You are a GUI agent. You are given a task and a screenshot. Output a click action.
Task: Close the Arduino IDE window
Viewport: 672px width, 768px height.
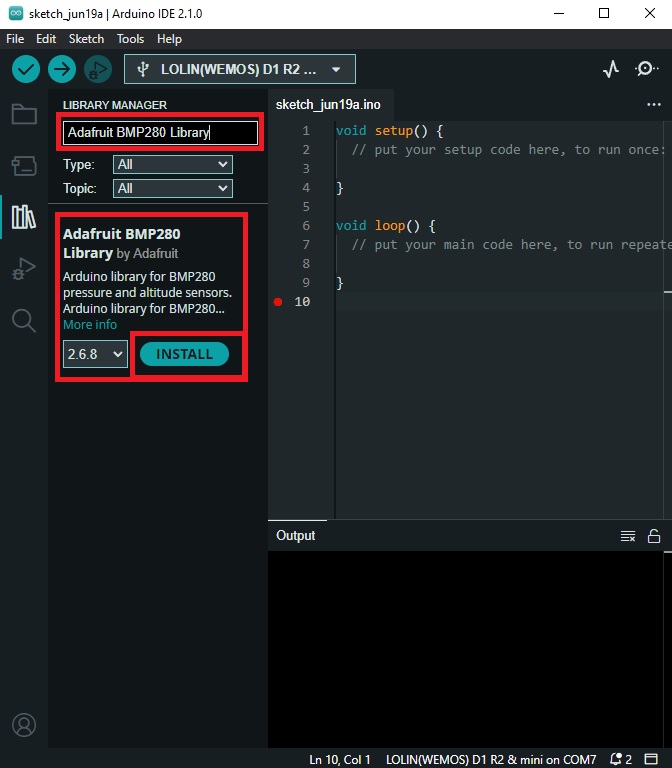(x=649, y=13)
